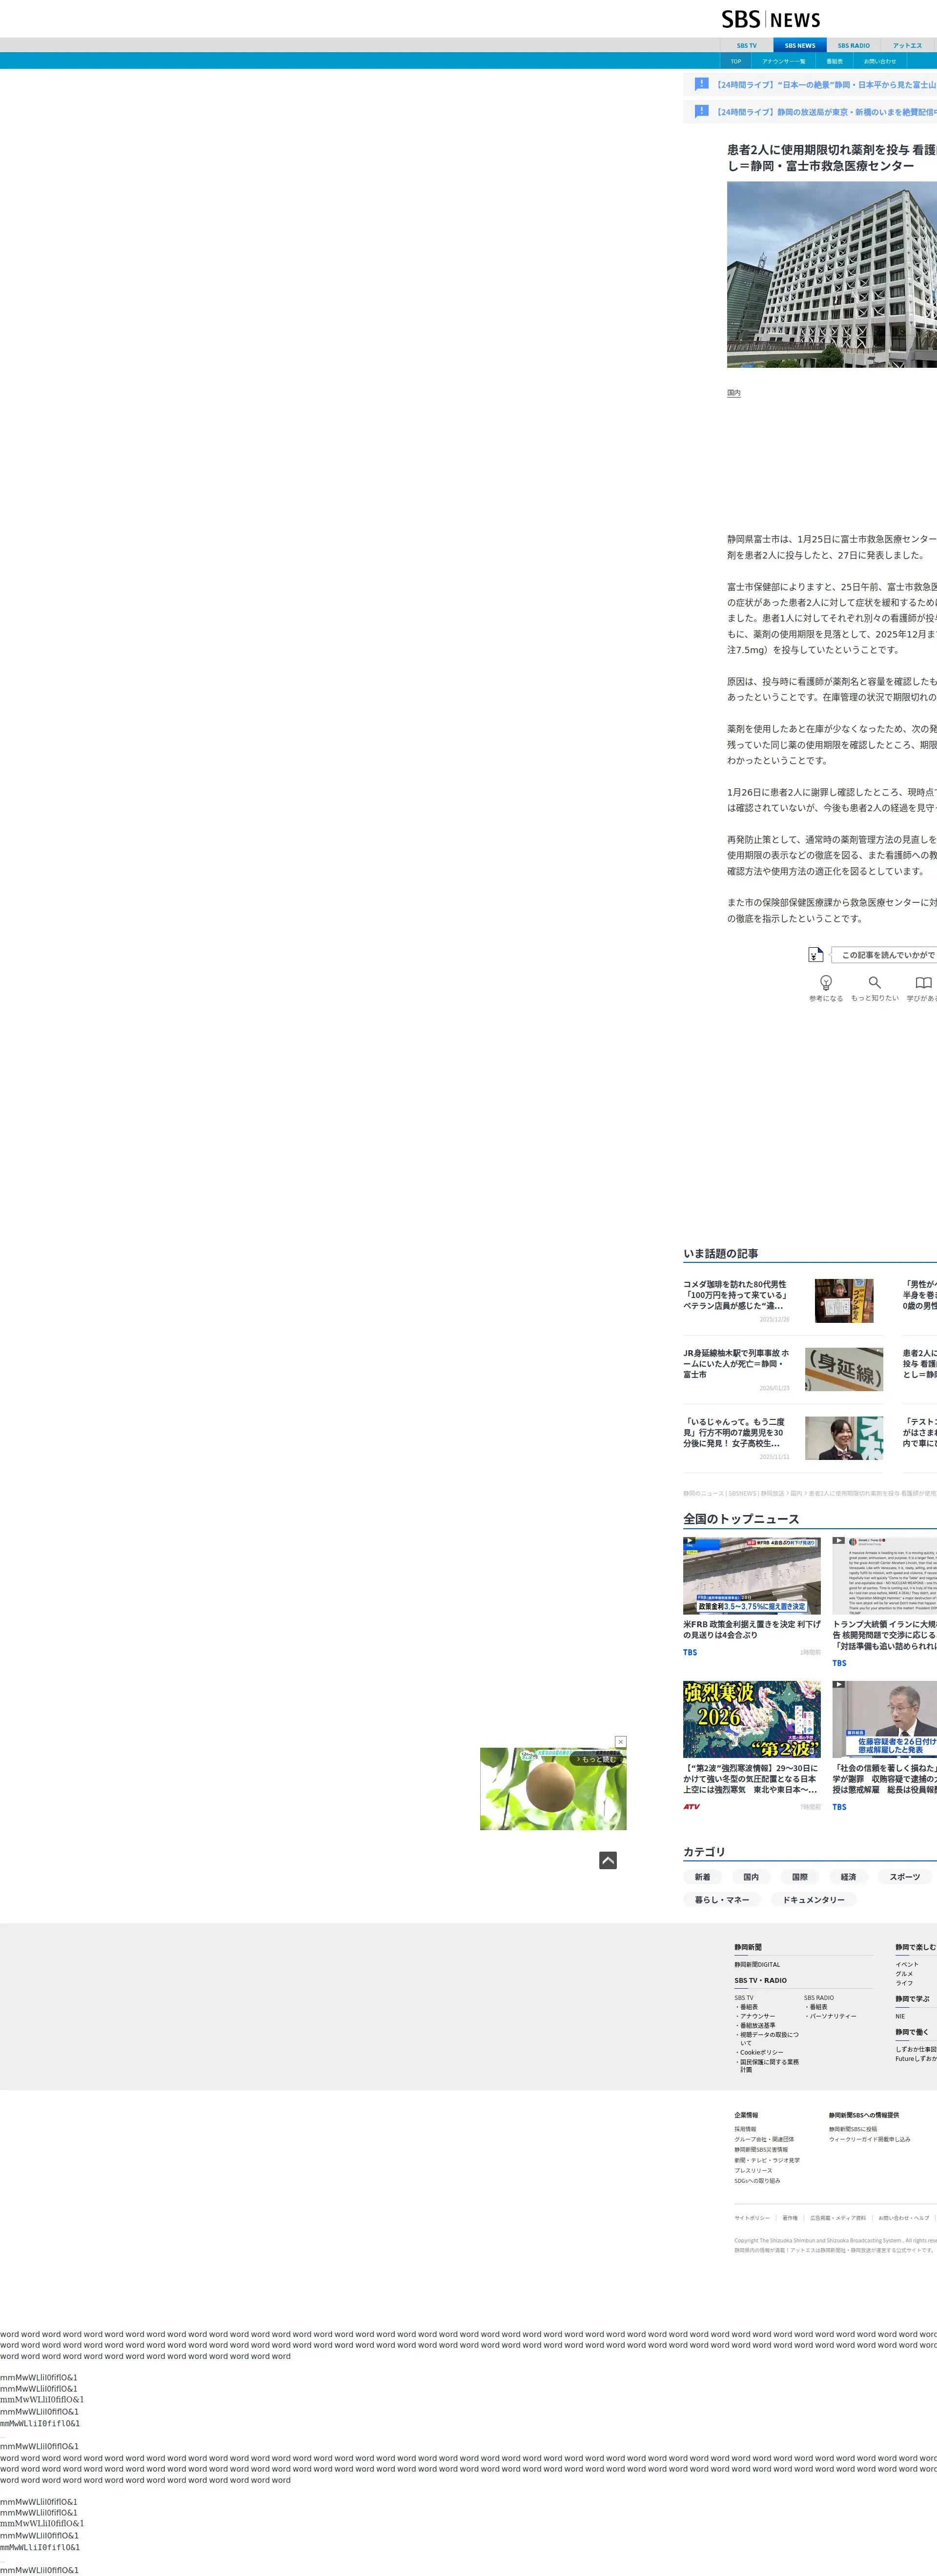
Task: Click the magnifier もっと知りたい reaction icon
Action: (874, 983)
